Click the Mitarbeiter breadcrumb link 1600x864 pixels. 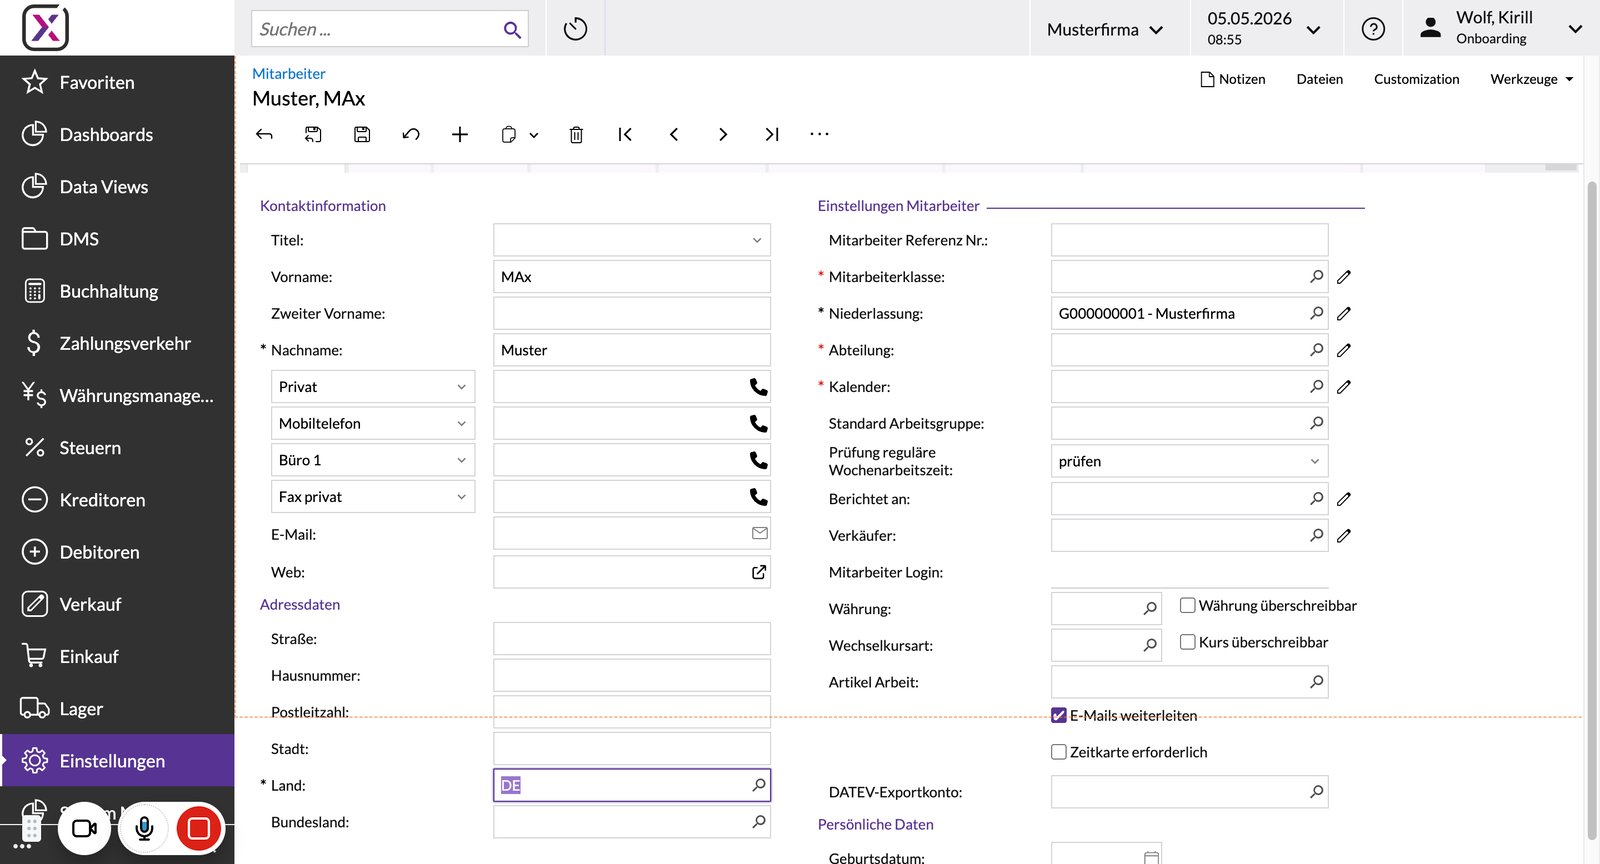(x=289, y=74)
